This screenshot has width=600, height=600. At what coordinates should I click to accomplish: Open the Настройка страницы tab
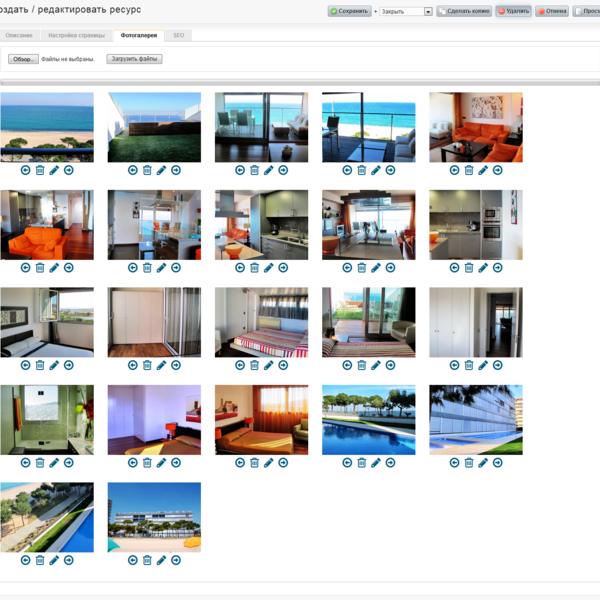tap(77, 35)
